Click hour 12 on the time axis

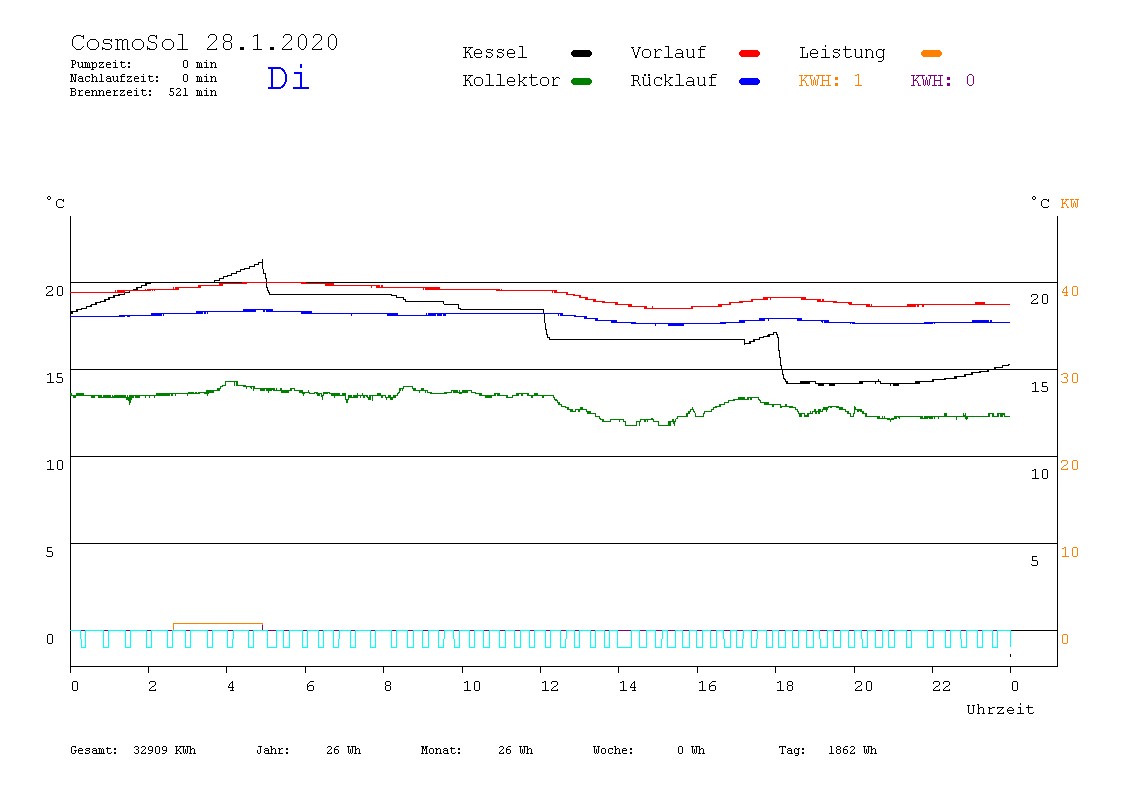click(549, 687)
